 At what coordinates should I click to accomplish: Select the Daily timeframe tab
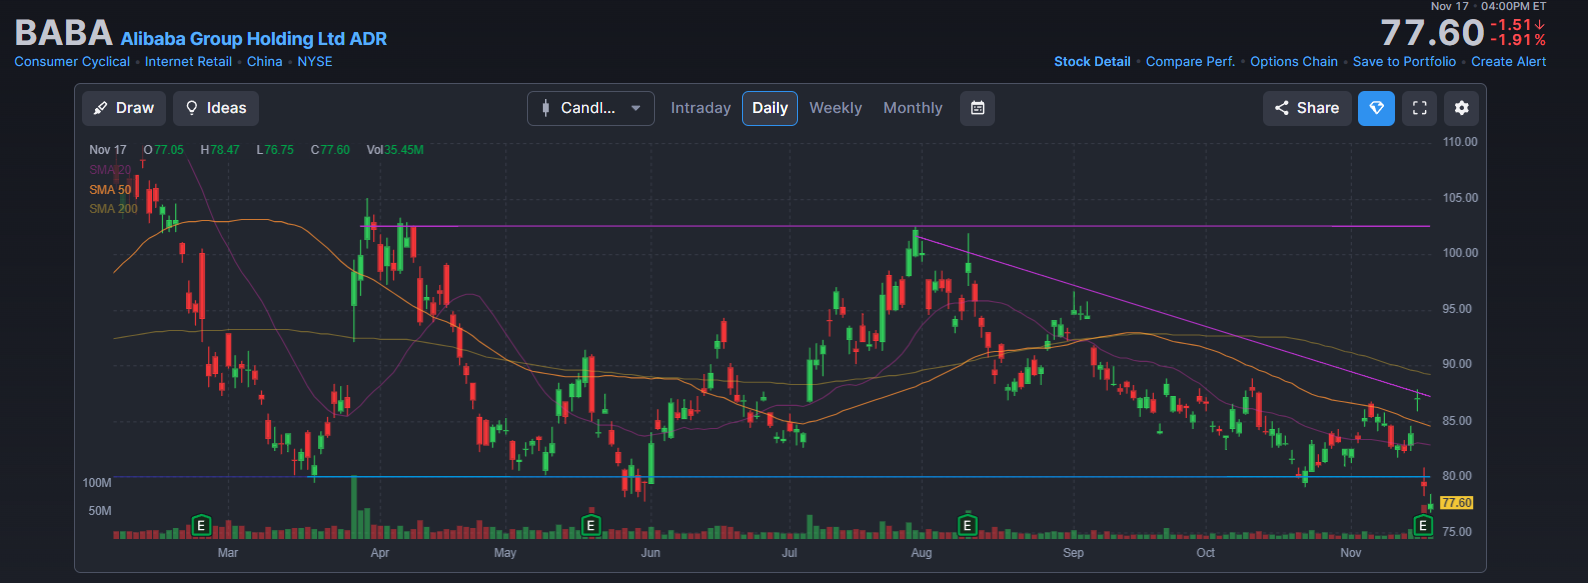click(770, 108)
